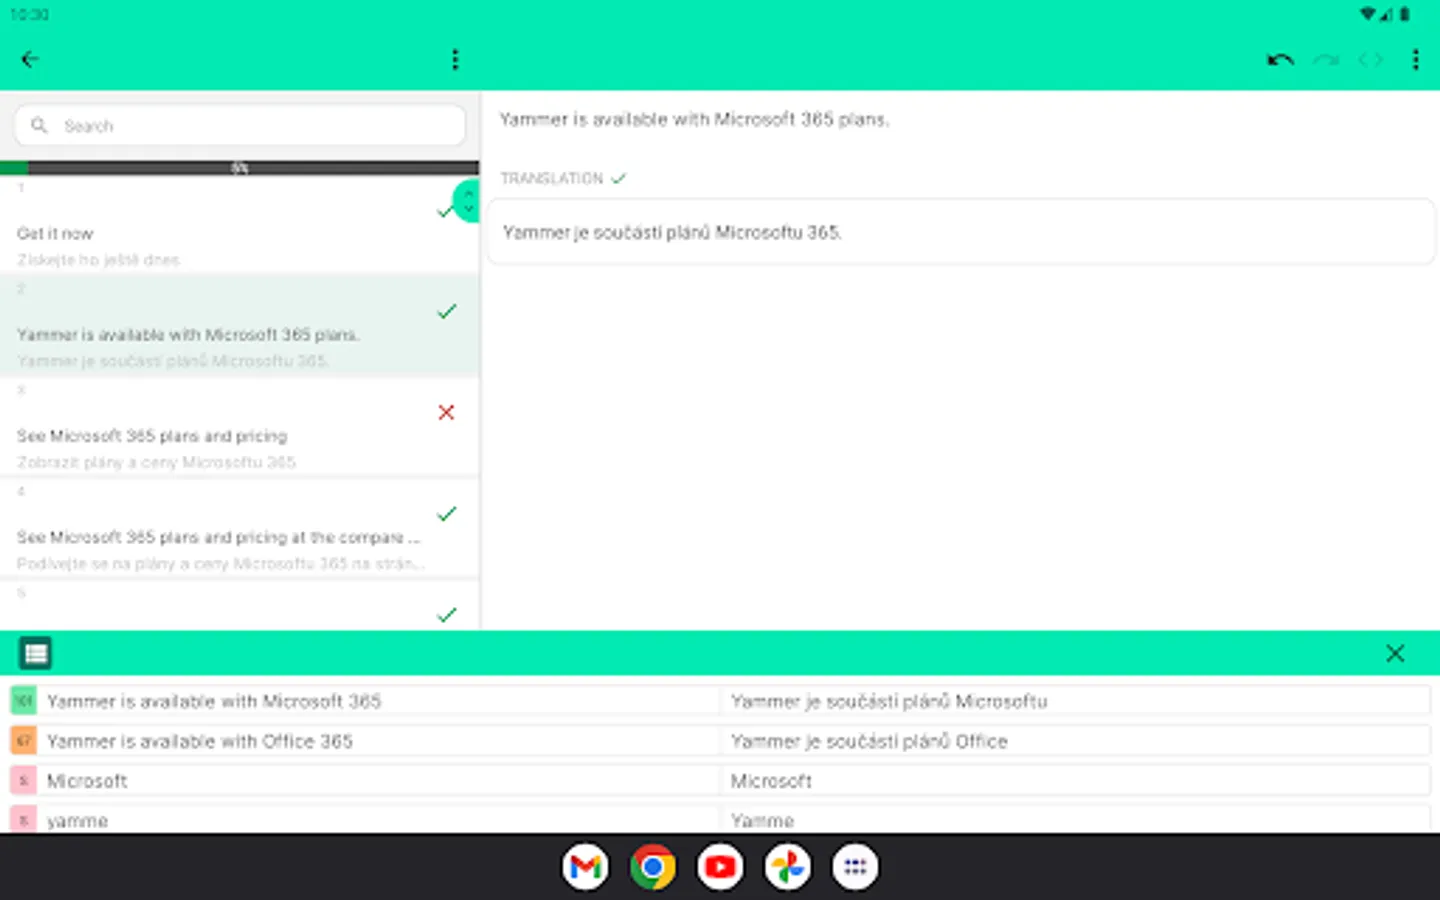This screenshot has height=900, width=1440.
Task: Open Chrome from the dock
Action: pyautogui.click(x=652, y=866)
